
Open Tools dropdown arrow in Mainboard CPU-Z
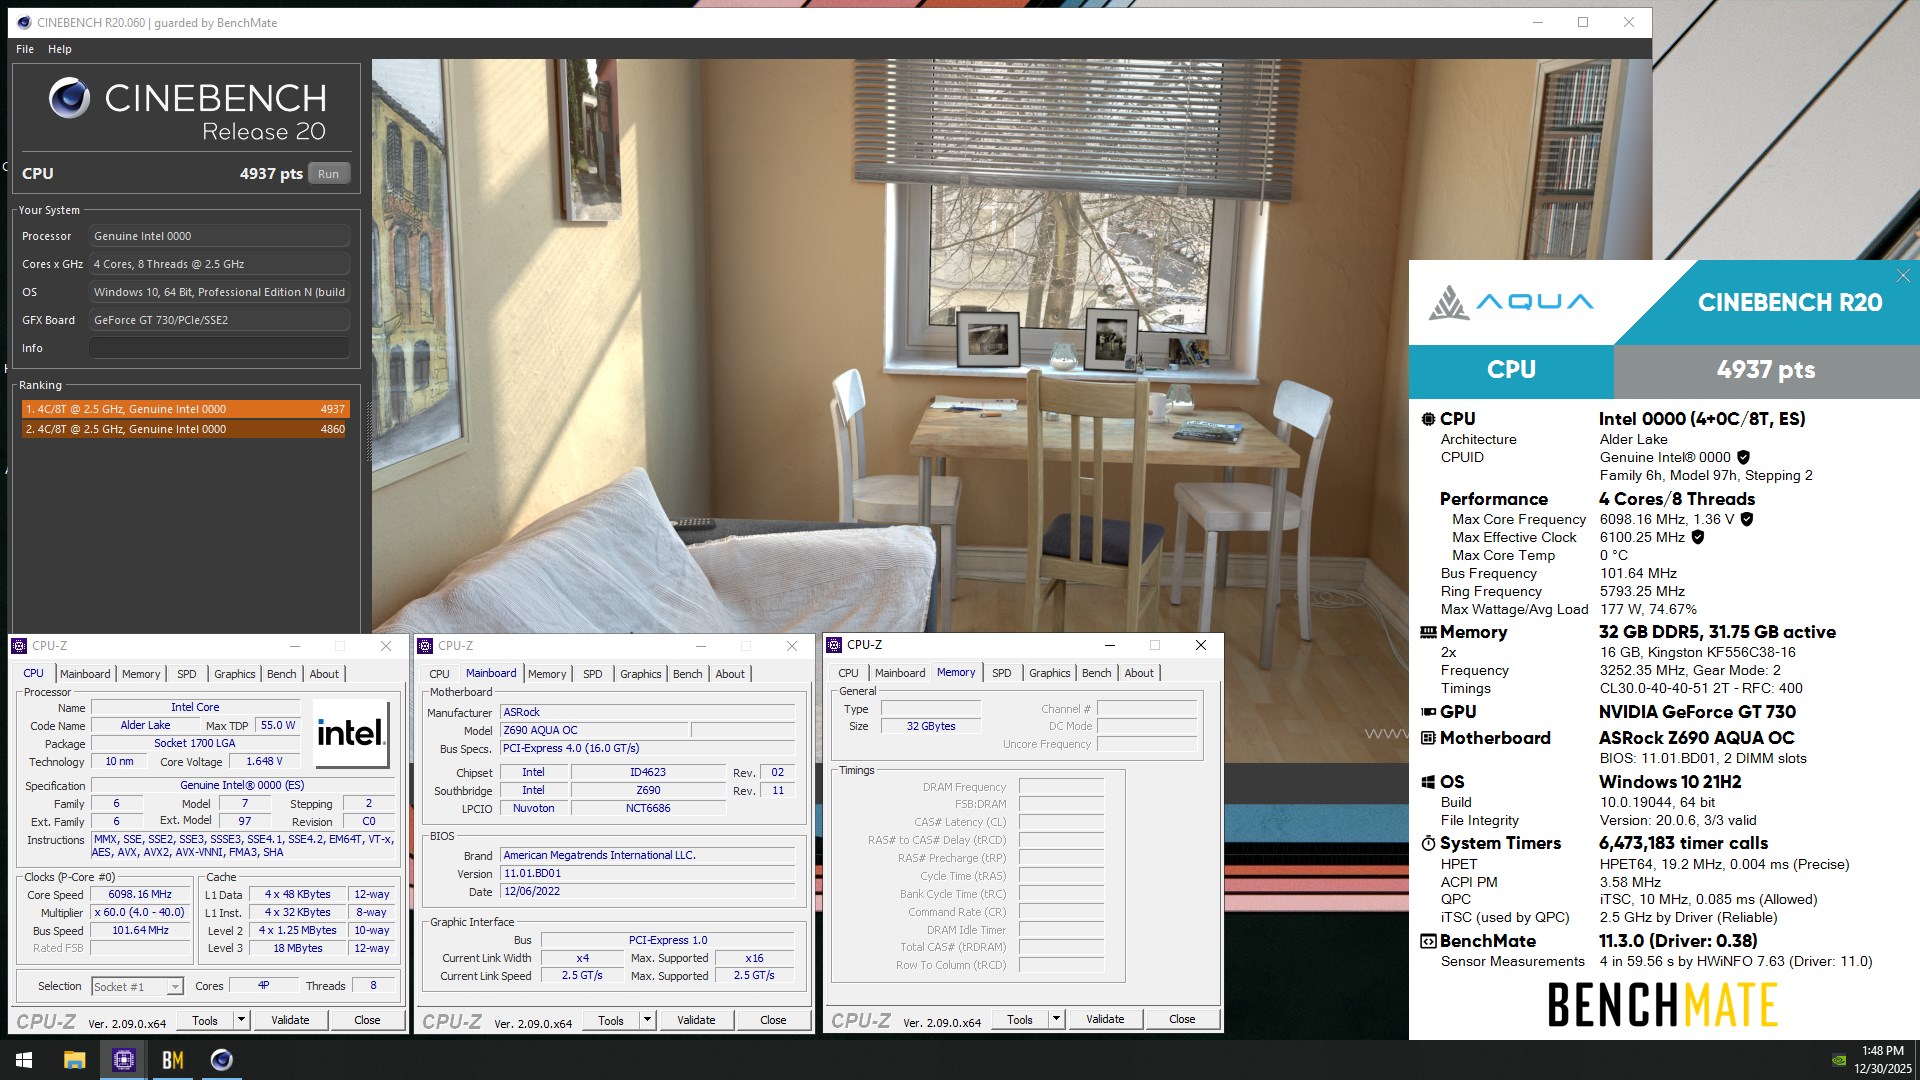(647, 1020)
